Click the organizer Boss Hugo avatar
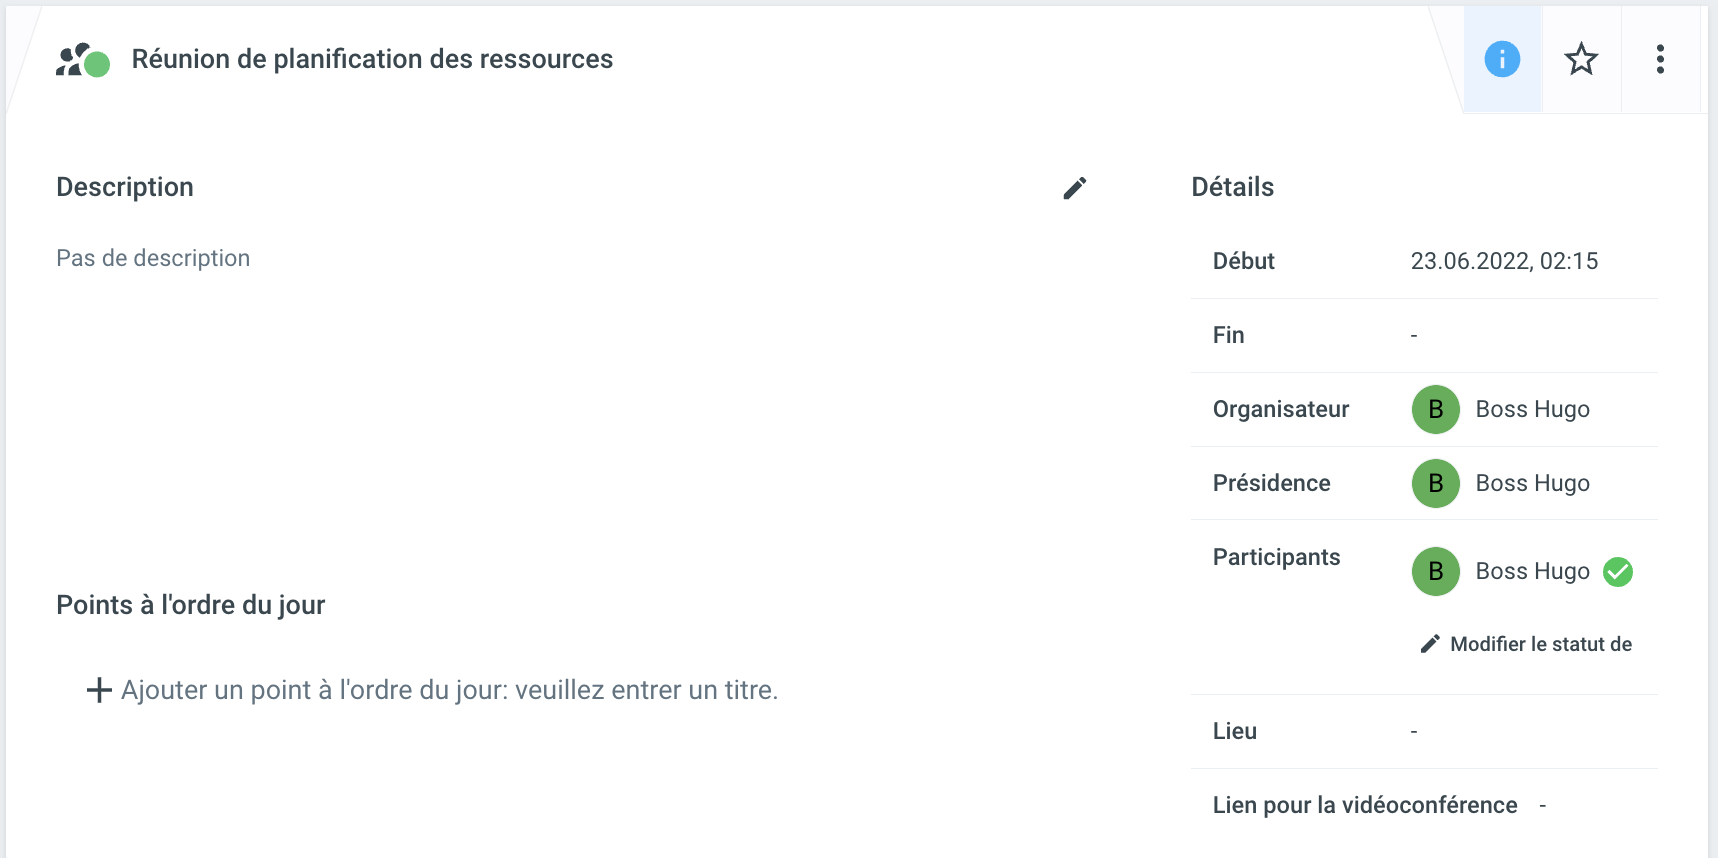Image resolution: width=1718 pixels, height=858 pixels. tap(1436, 409)
